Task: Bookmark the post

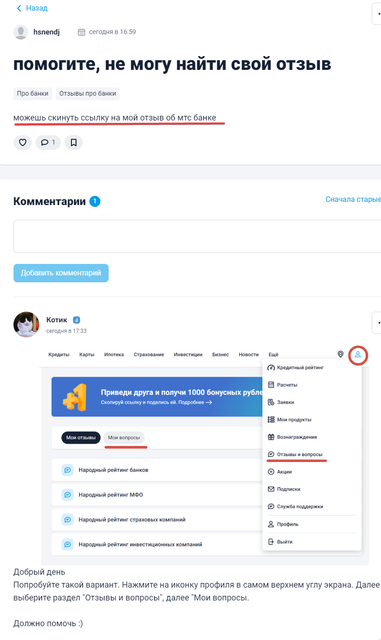Action: 74,142
